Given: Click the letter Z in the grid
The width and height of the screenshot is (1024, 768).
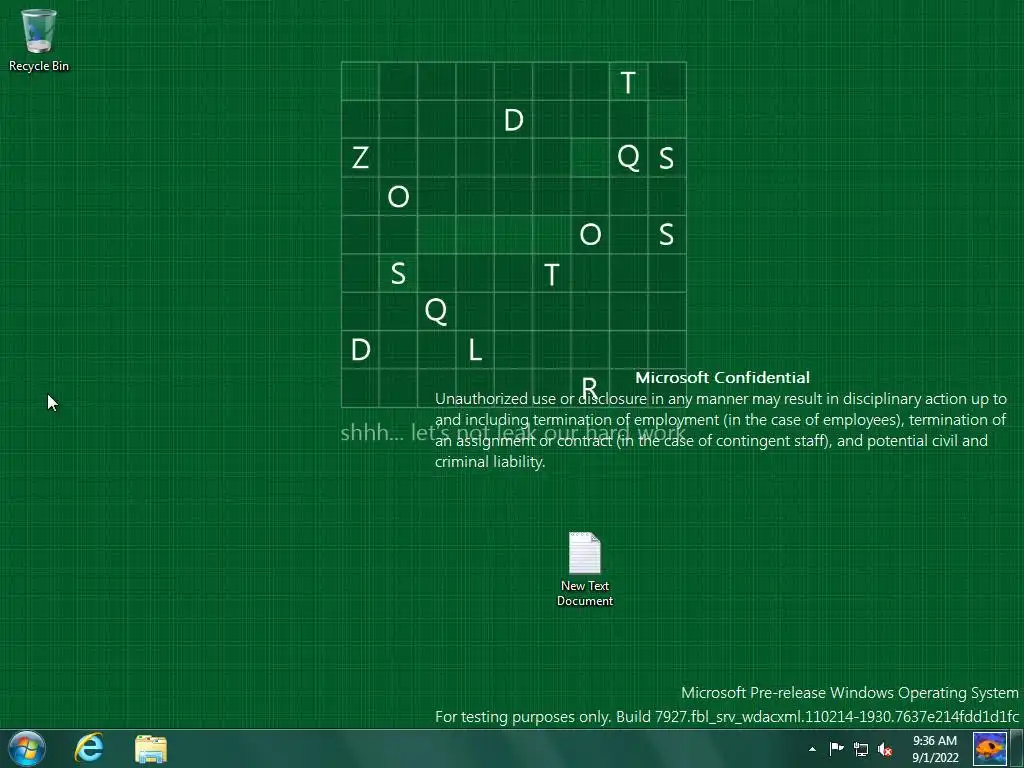Looking at the screenshot, I should pos(360,157).
